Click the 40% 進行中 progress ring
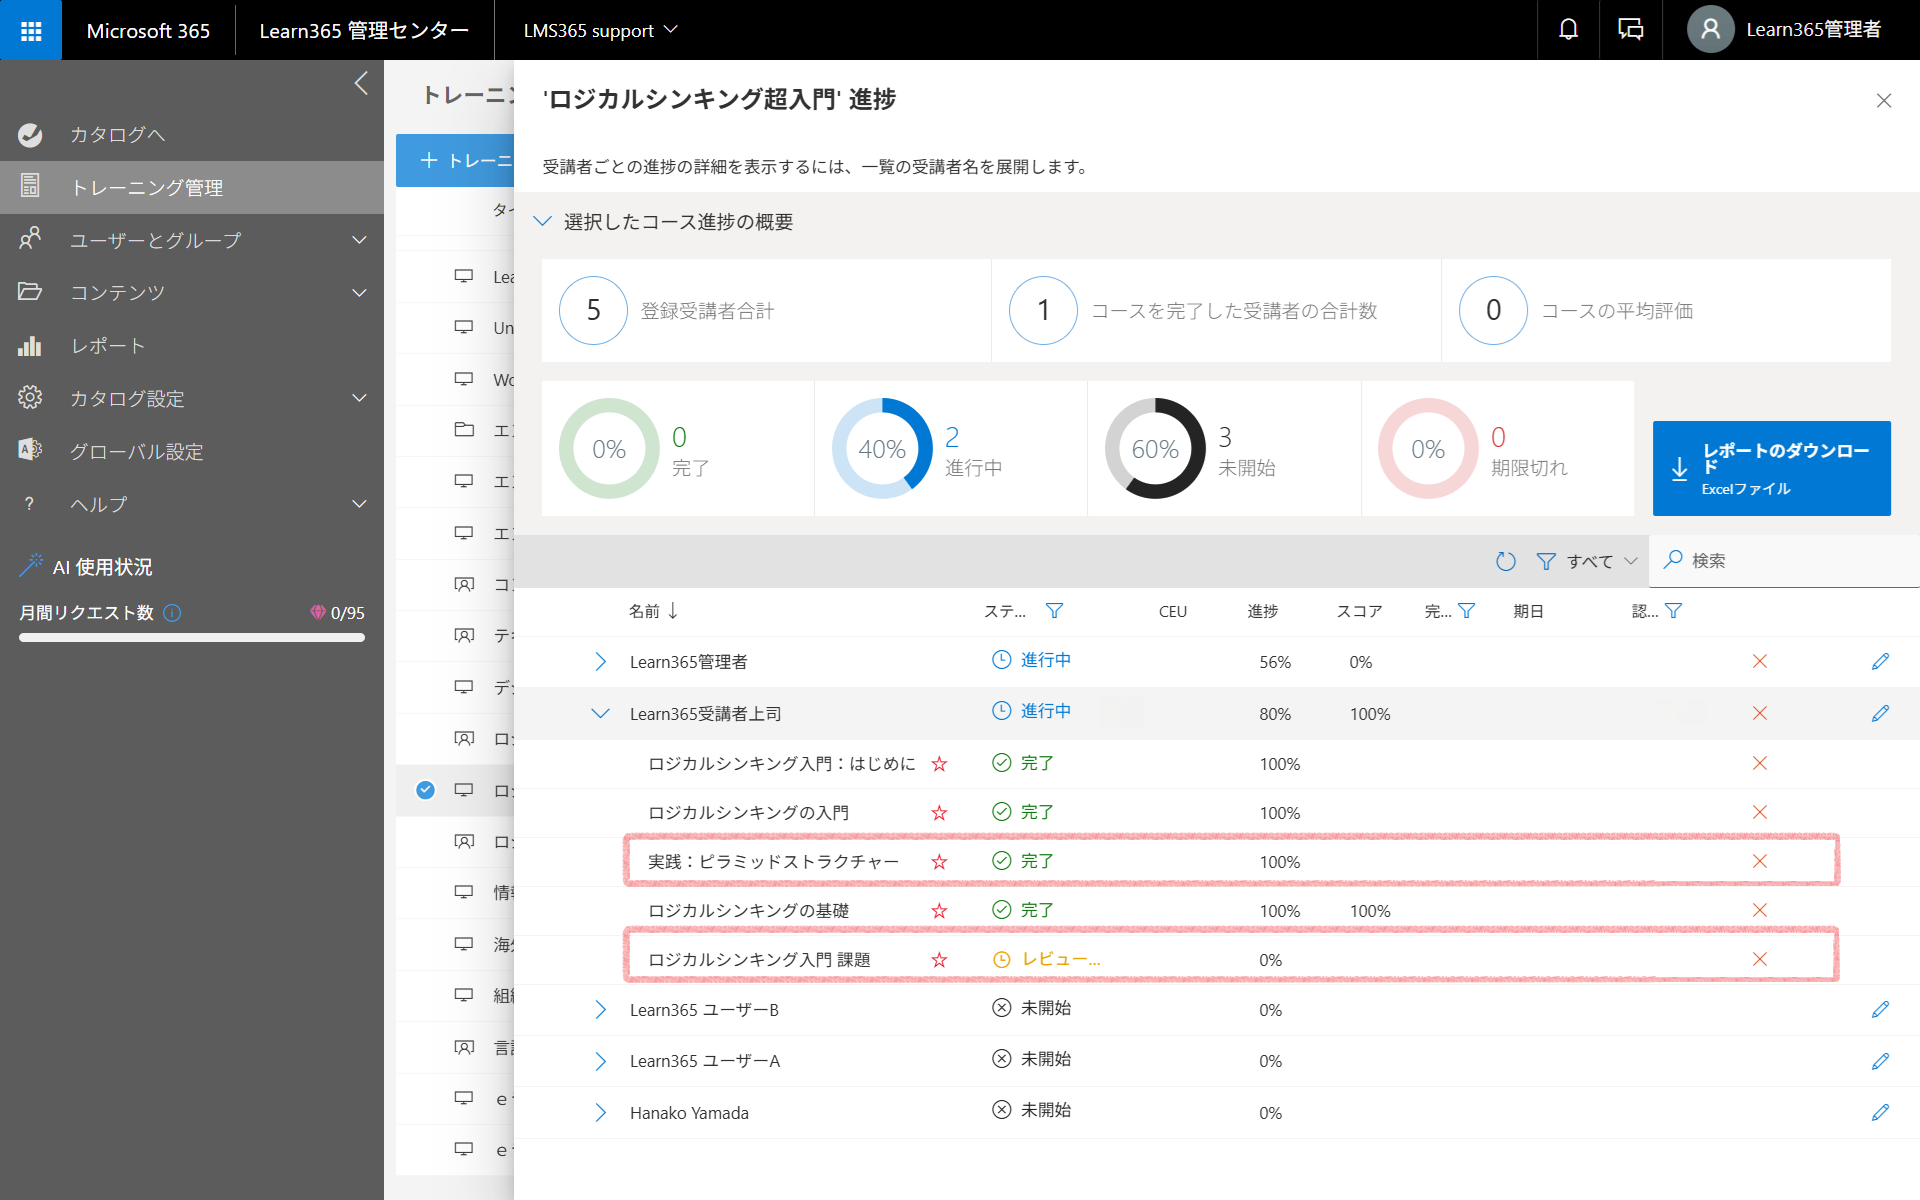The width and height of the screenshot is (1920, 1200). (x=882, y=449)
